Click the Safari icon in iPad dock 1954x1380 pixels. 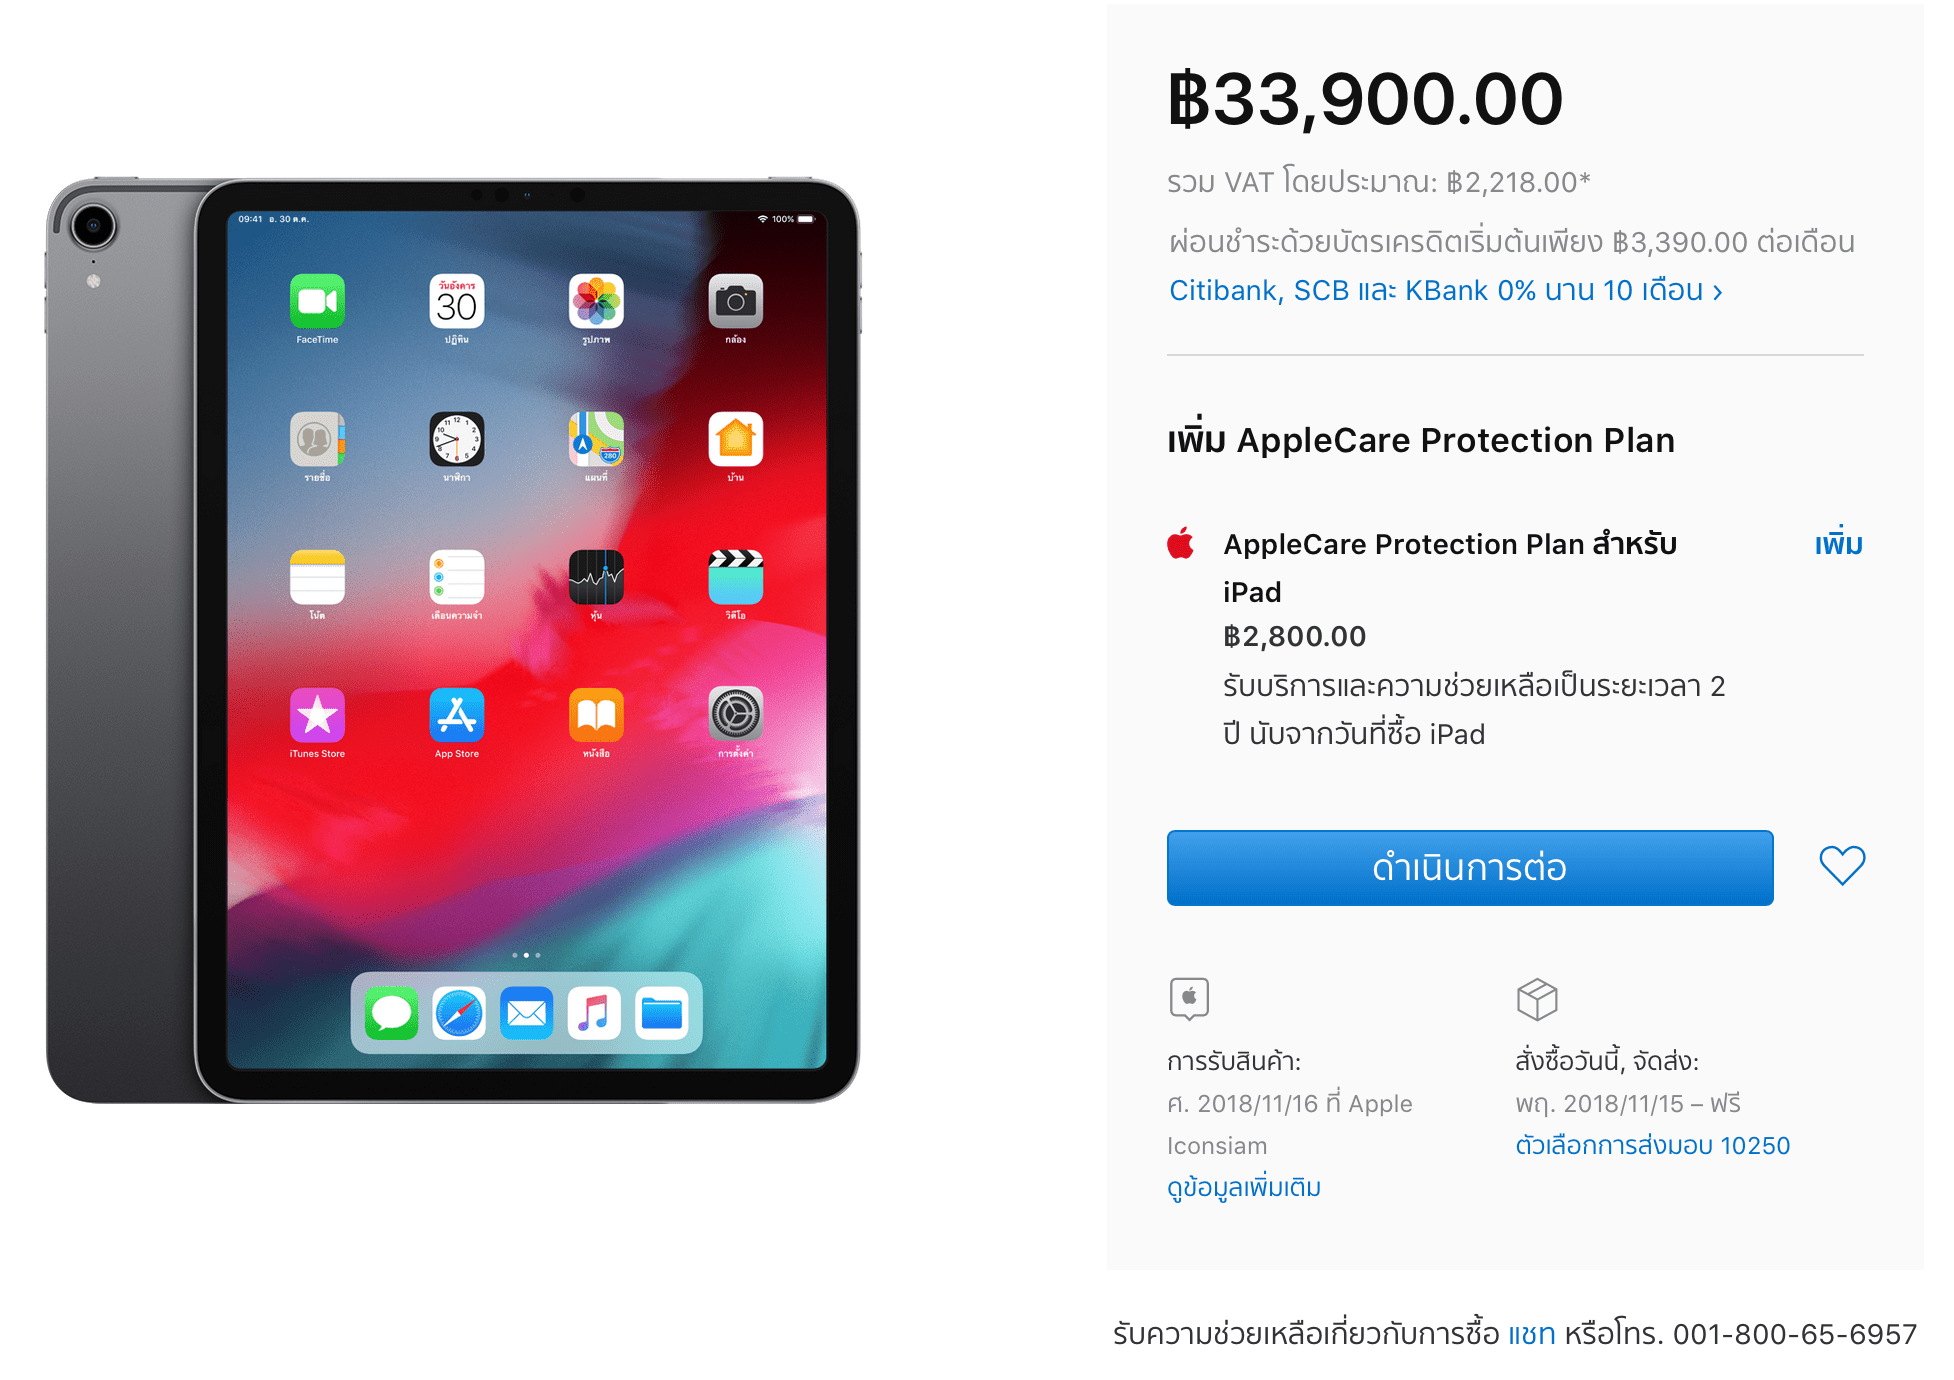[x=459, y=1013]
